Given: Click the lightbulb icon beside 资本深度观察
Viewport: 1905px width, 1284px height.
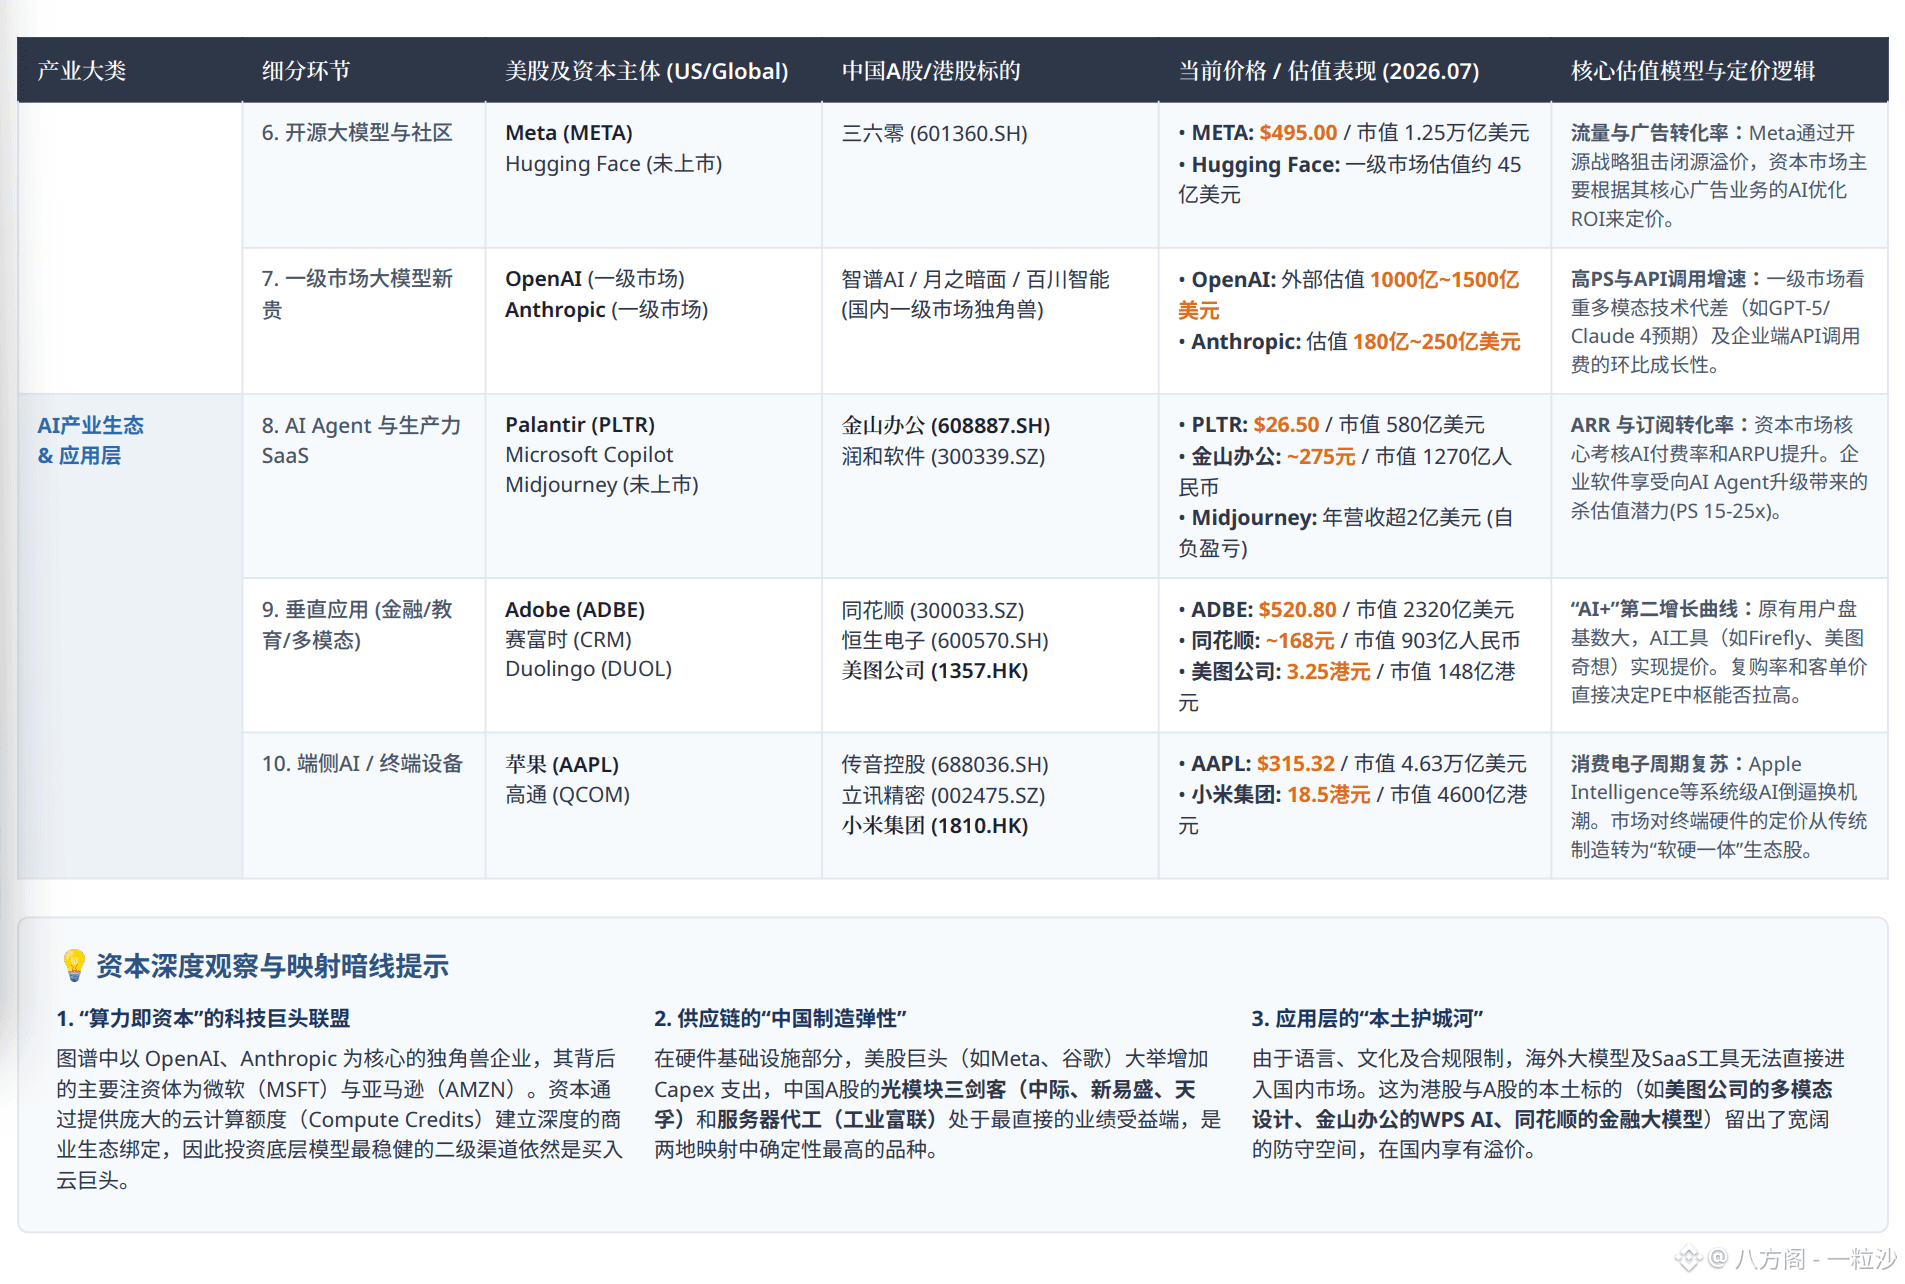Looking at the screenshot, I should coord(73,965).
